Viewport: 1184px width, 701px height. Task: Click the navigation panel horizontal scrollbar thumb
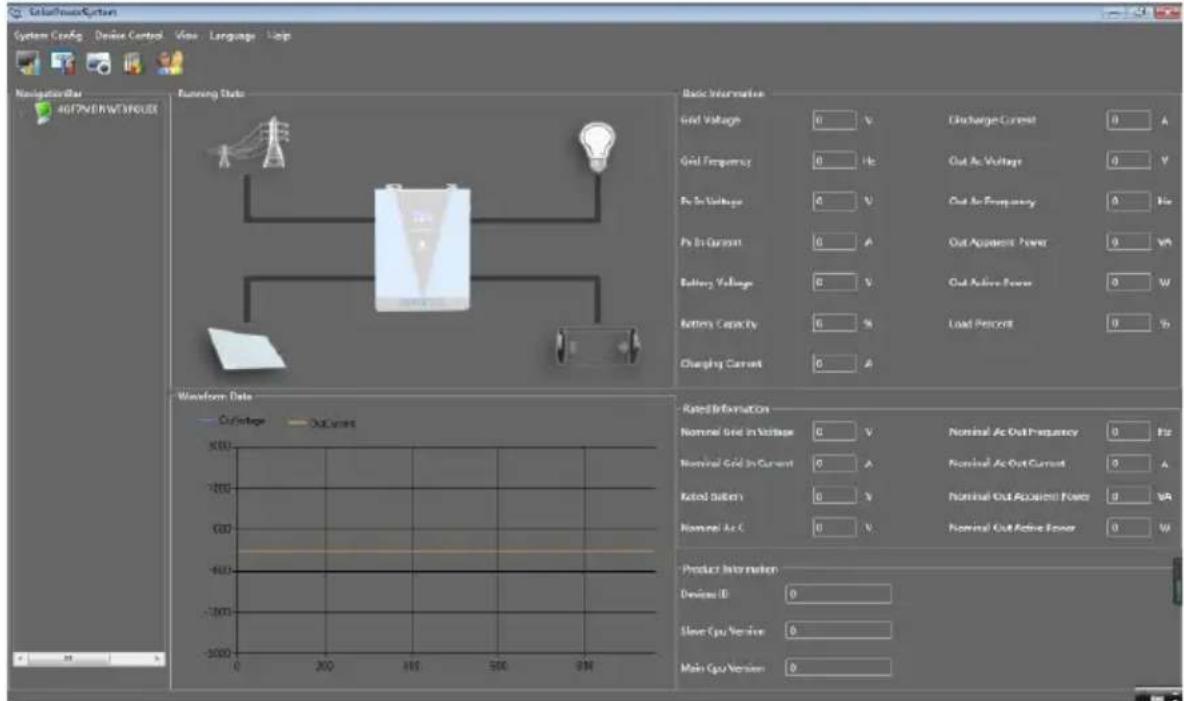tap(69, 659)
